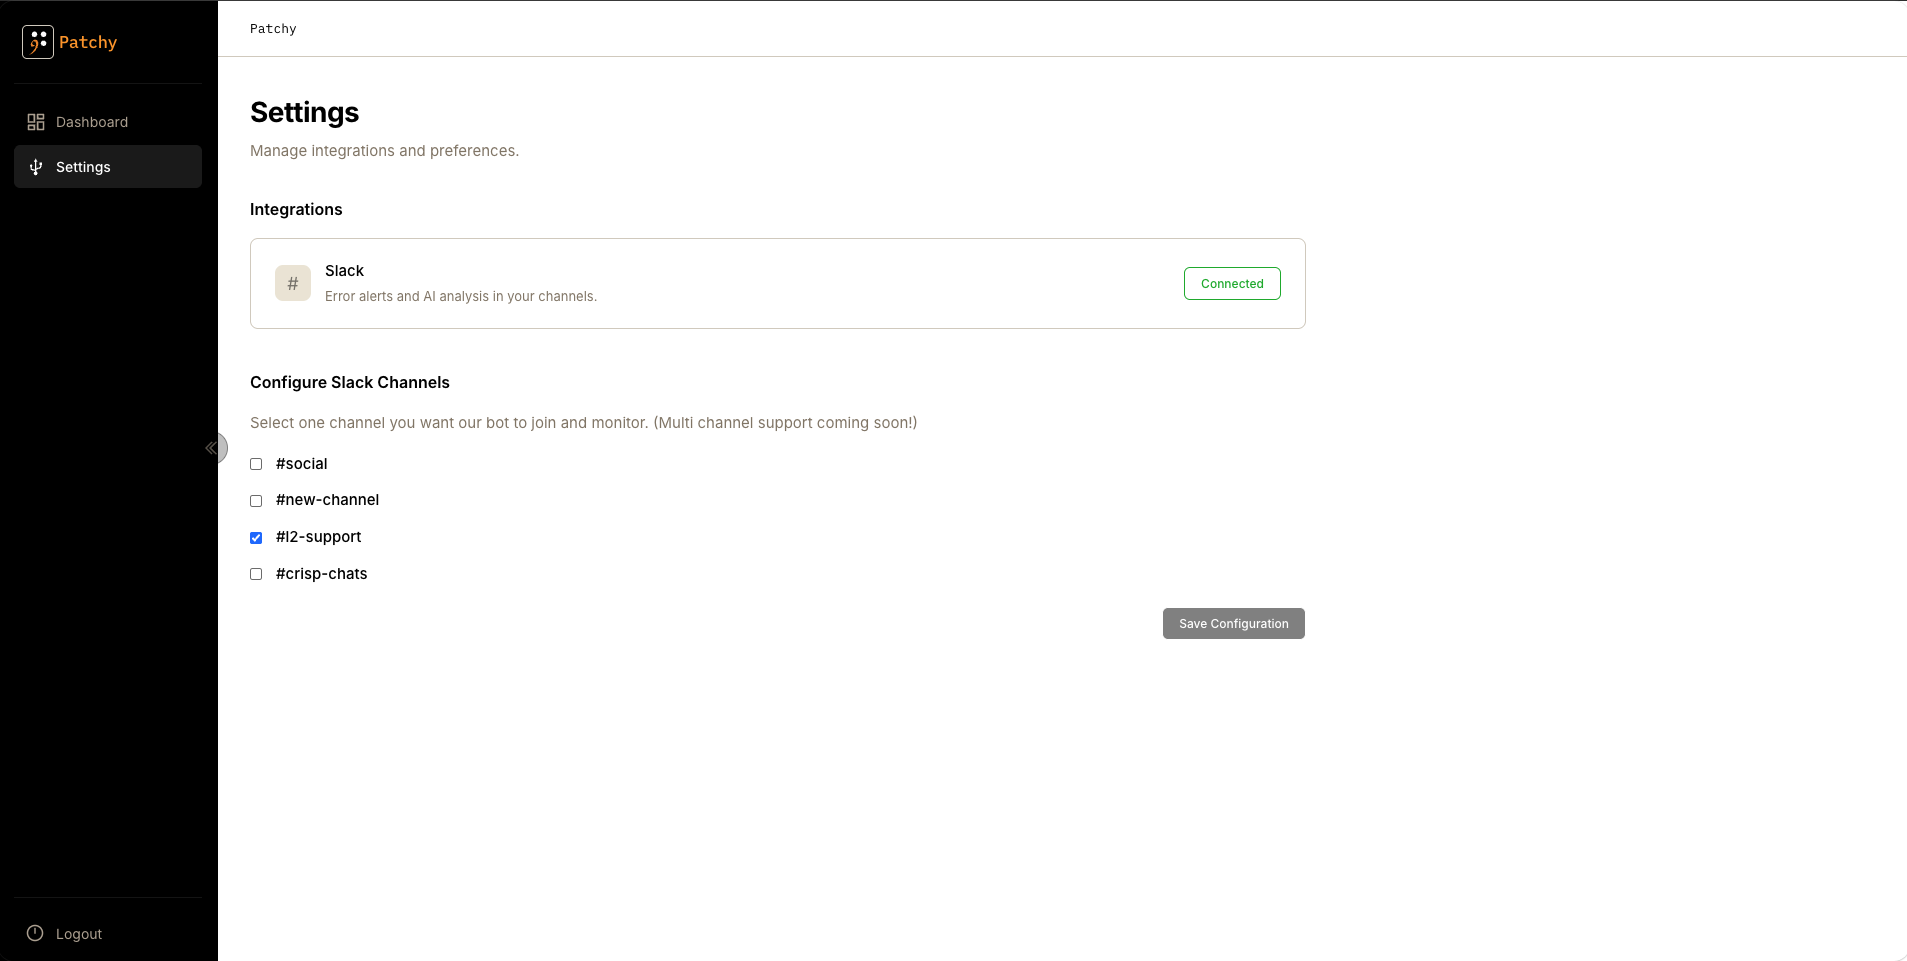
Task: Click the Patchy brand name in sidebar
Action: tap(88, 42)
